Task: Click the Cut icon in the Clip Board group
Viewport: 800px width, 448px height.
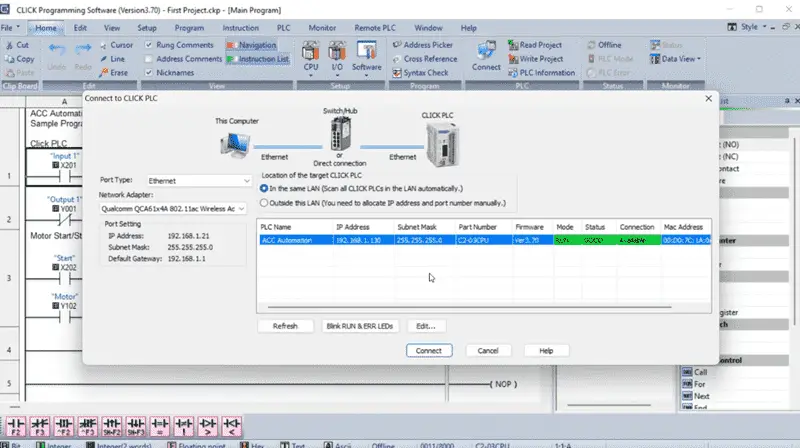Action: click(10, 45)
